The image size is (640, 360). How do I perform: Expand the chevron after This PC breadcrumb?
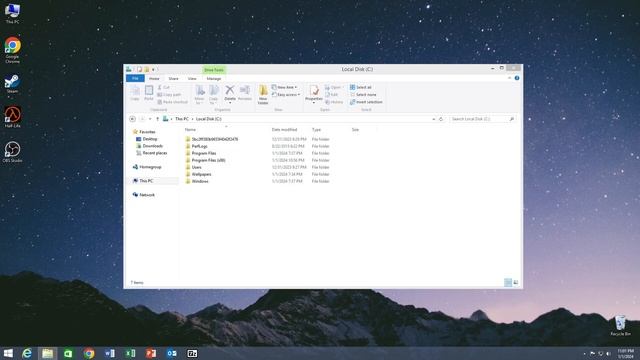point(192,119)
